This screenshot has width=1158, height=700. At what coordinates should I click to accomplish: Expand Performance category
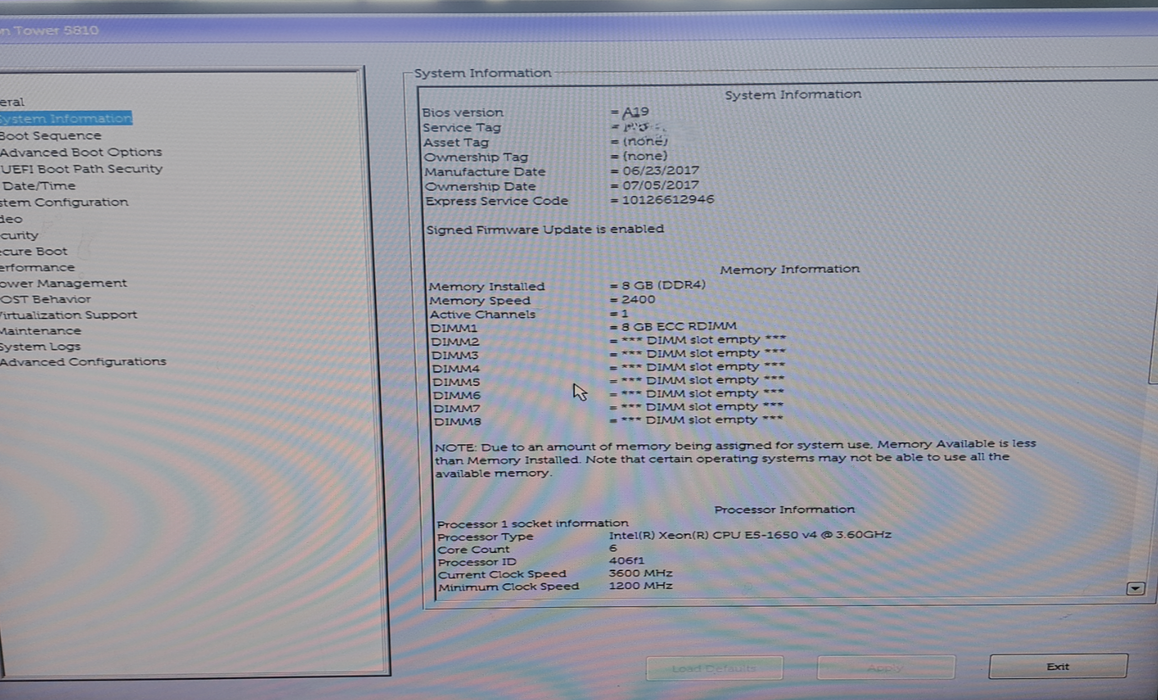37,267
